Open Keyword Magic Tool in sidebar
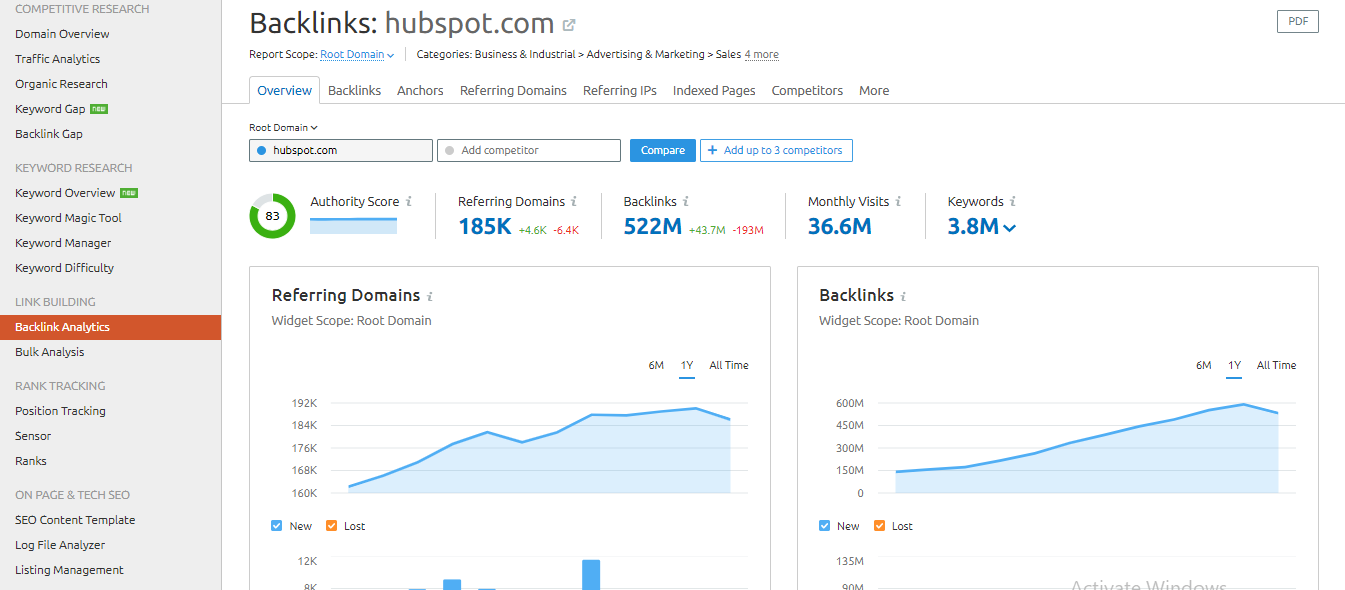This screenshot has height=590, width=1345. 68,218
